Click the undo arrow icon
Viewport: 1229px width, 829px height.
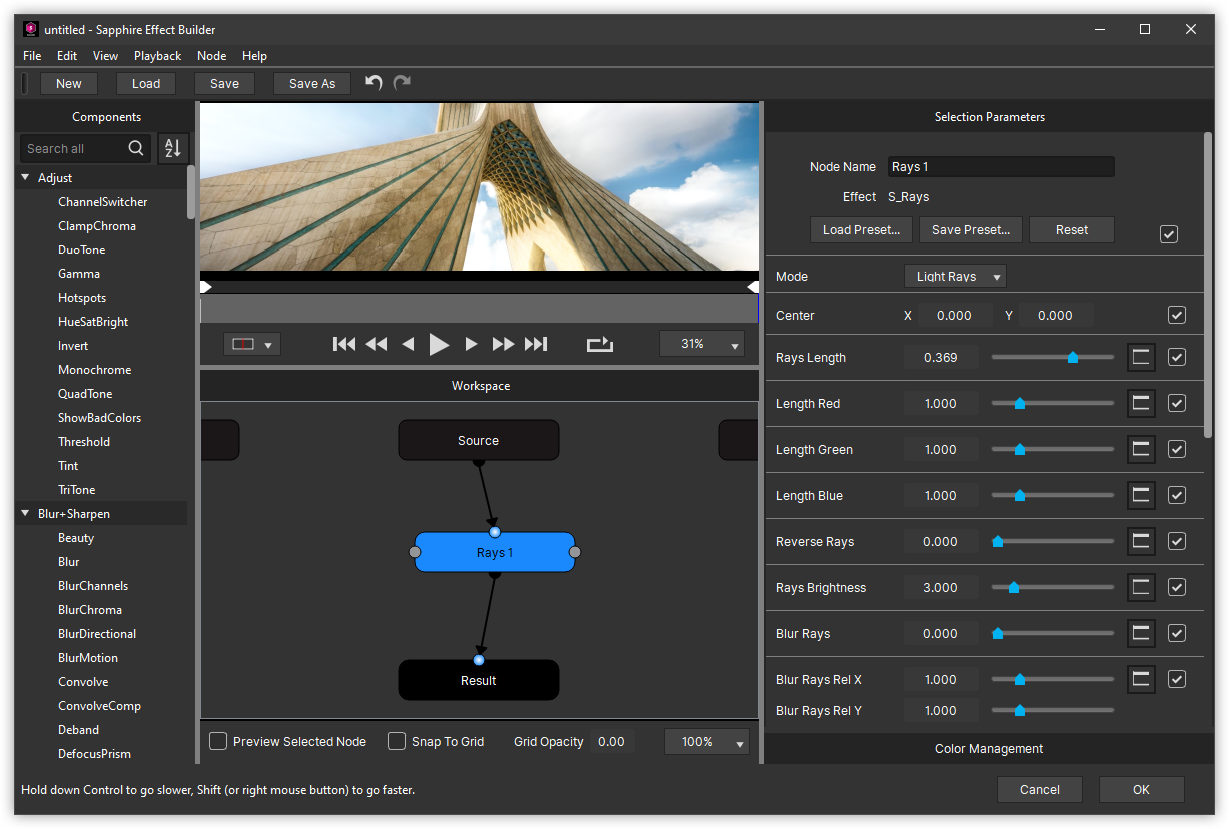point(374,83)
